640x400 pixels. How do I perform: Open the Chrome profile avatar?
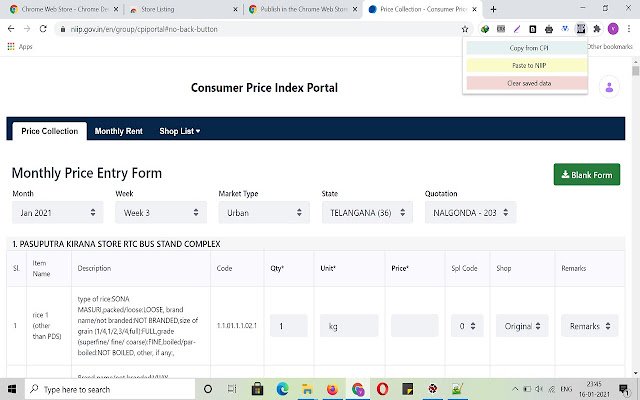[x=613, y=29]
